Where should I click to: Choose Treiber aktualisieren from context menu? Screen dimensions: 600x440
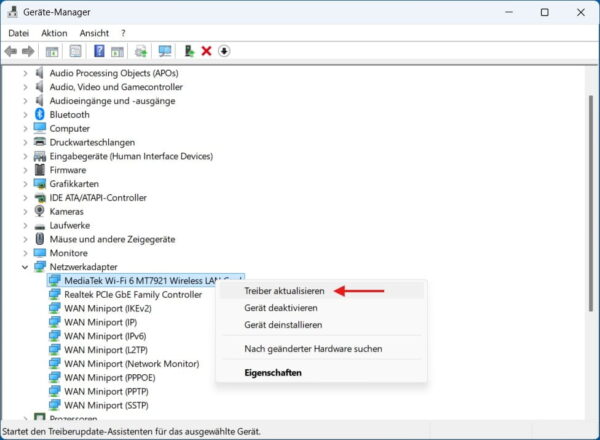[x=321, y=291]
